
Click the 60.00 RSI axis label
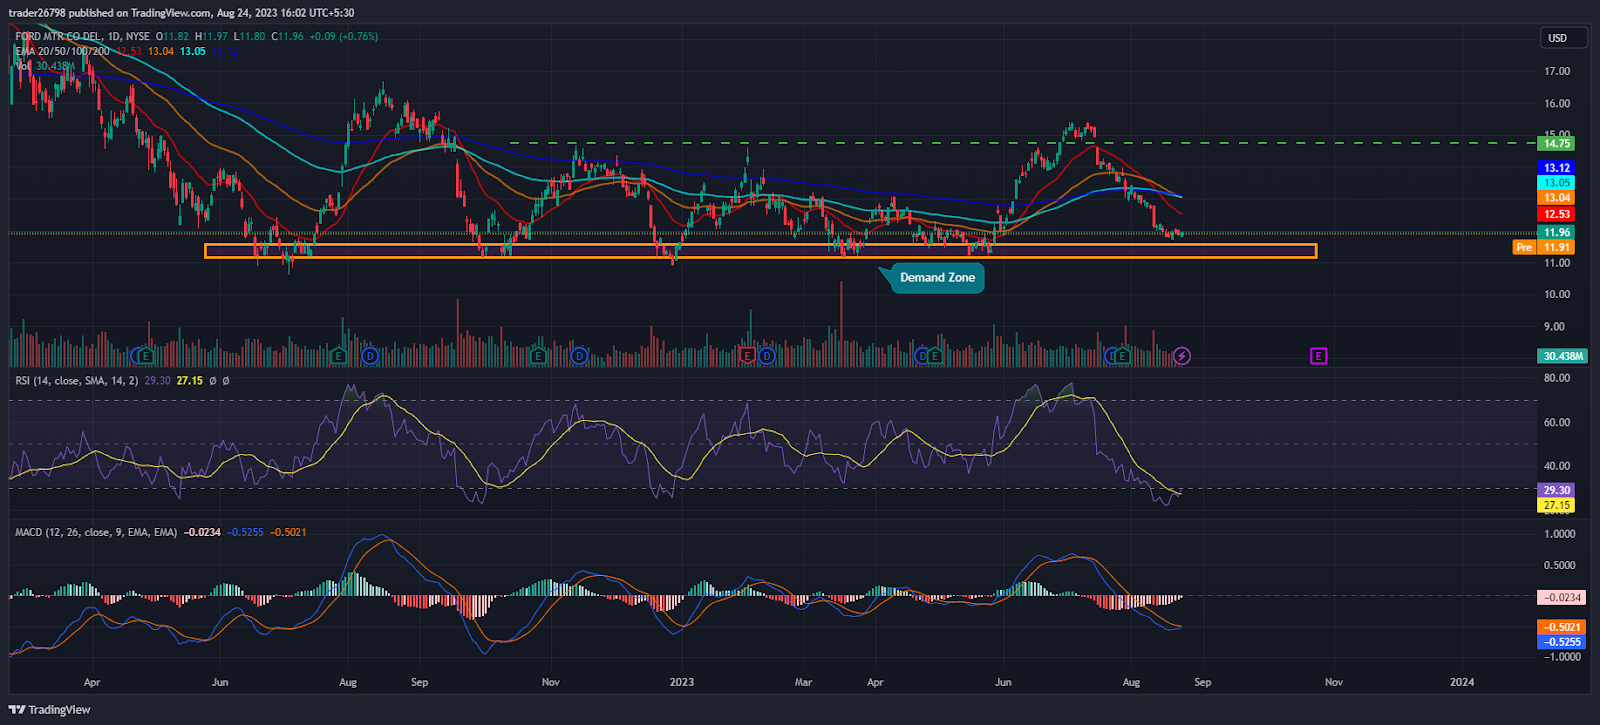(1557, 422)
